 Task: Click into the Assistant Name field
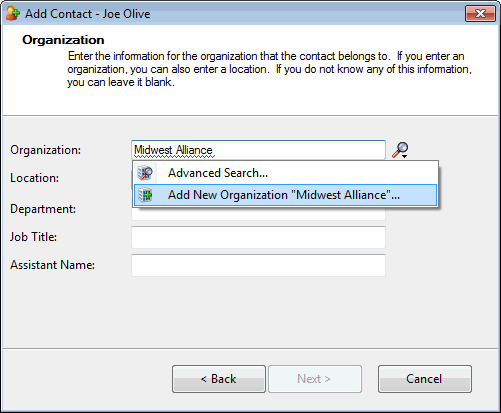click(258, 265)
